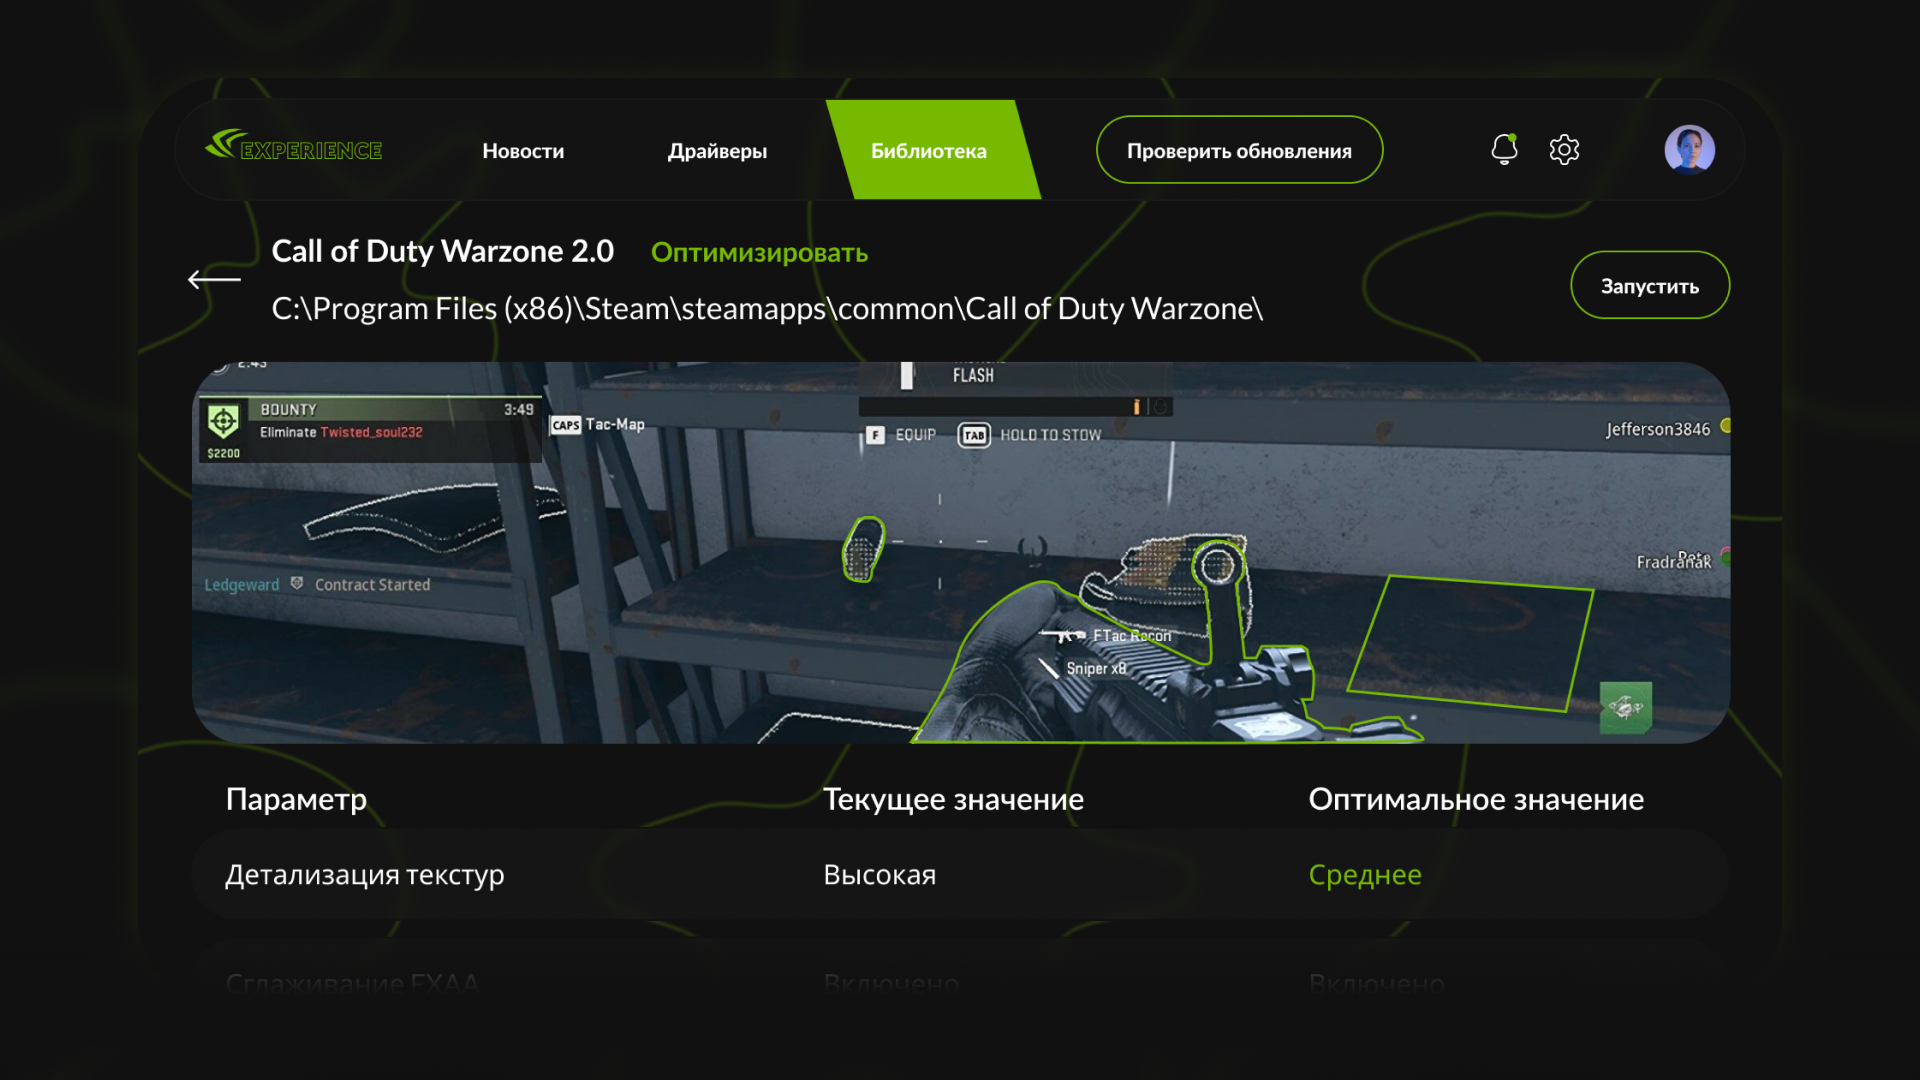This screenshot has width=1920, height=1080.
Task: Click the TAB key icon in screenshot
Action: pyautogui.click(x=974, y=435)
